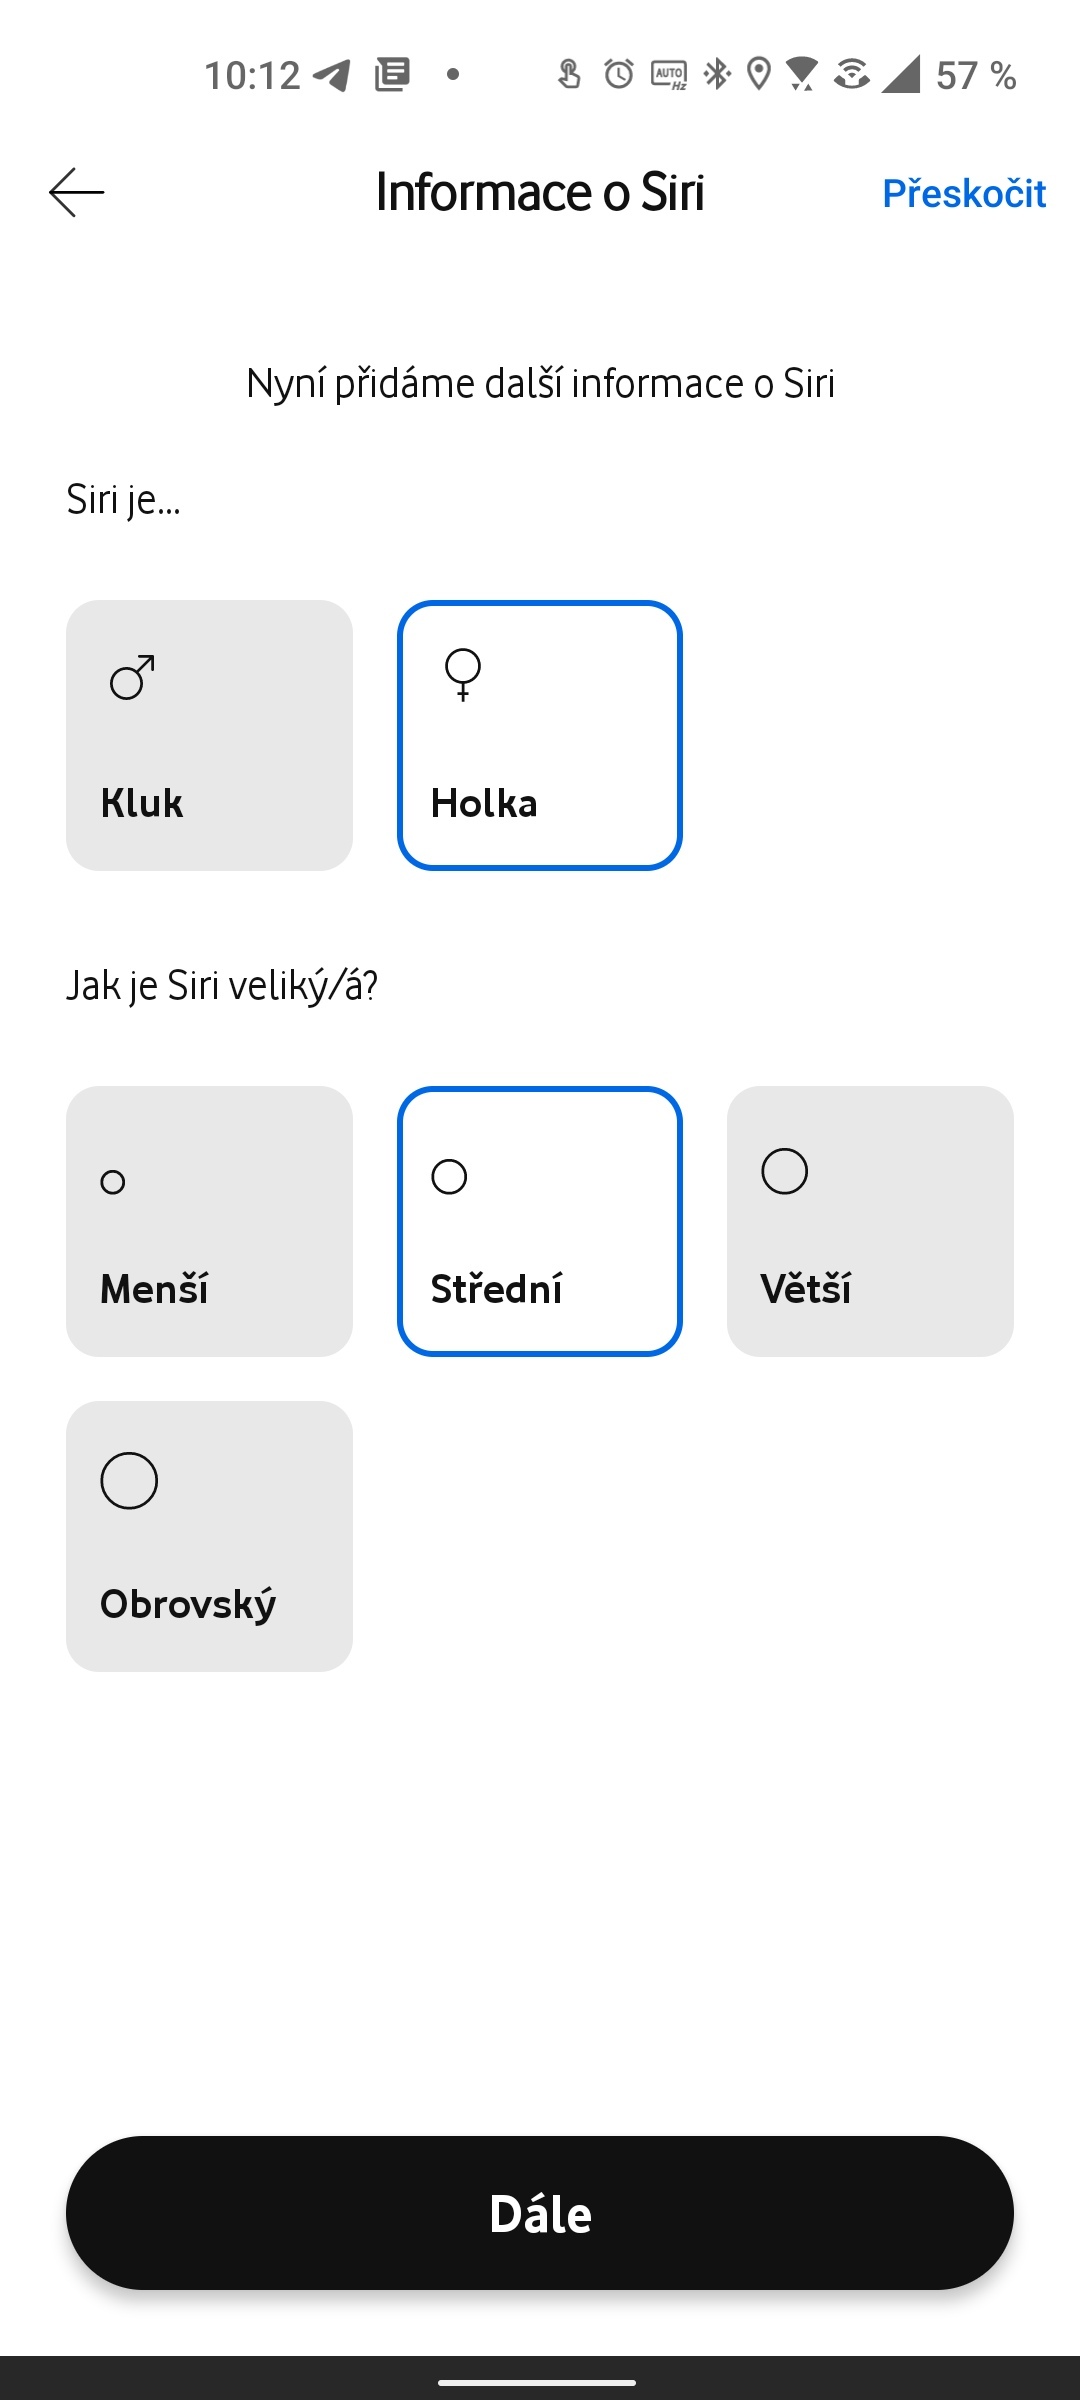Screen dimensions: 1080x2400
Task: Tap the female symbol icon
Action: click(463, 675)
